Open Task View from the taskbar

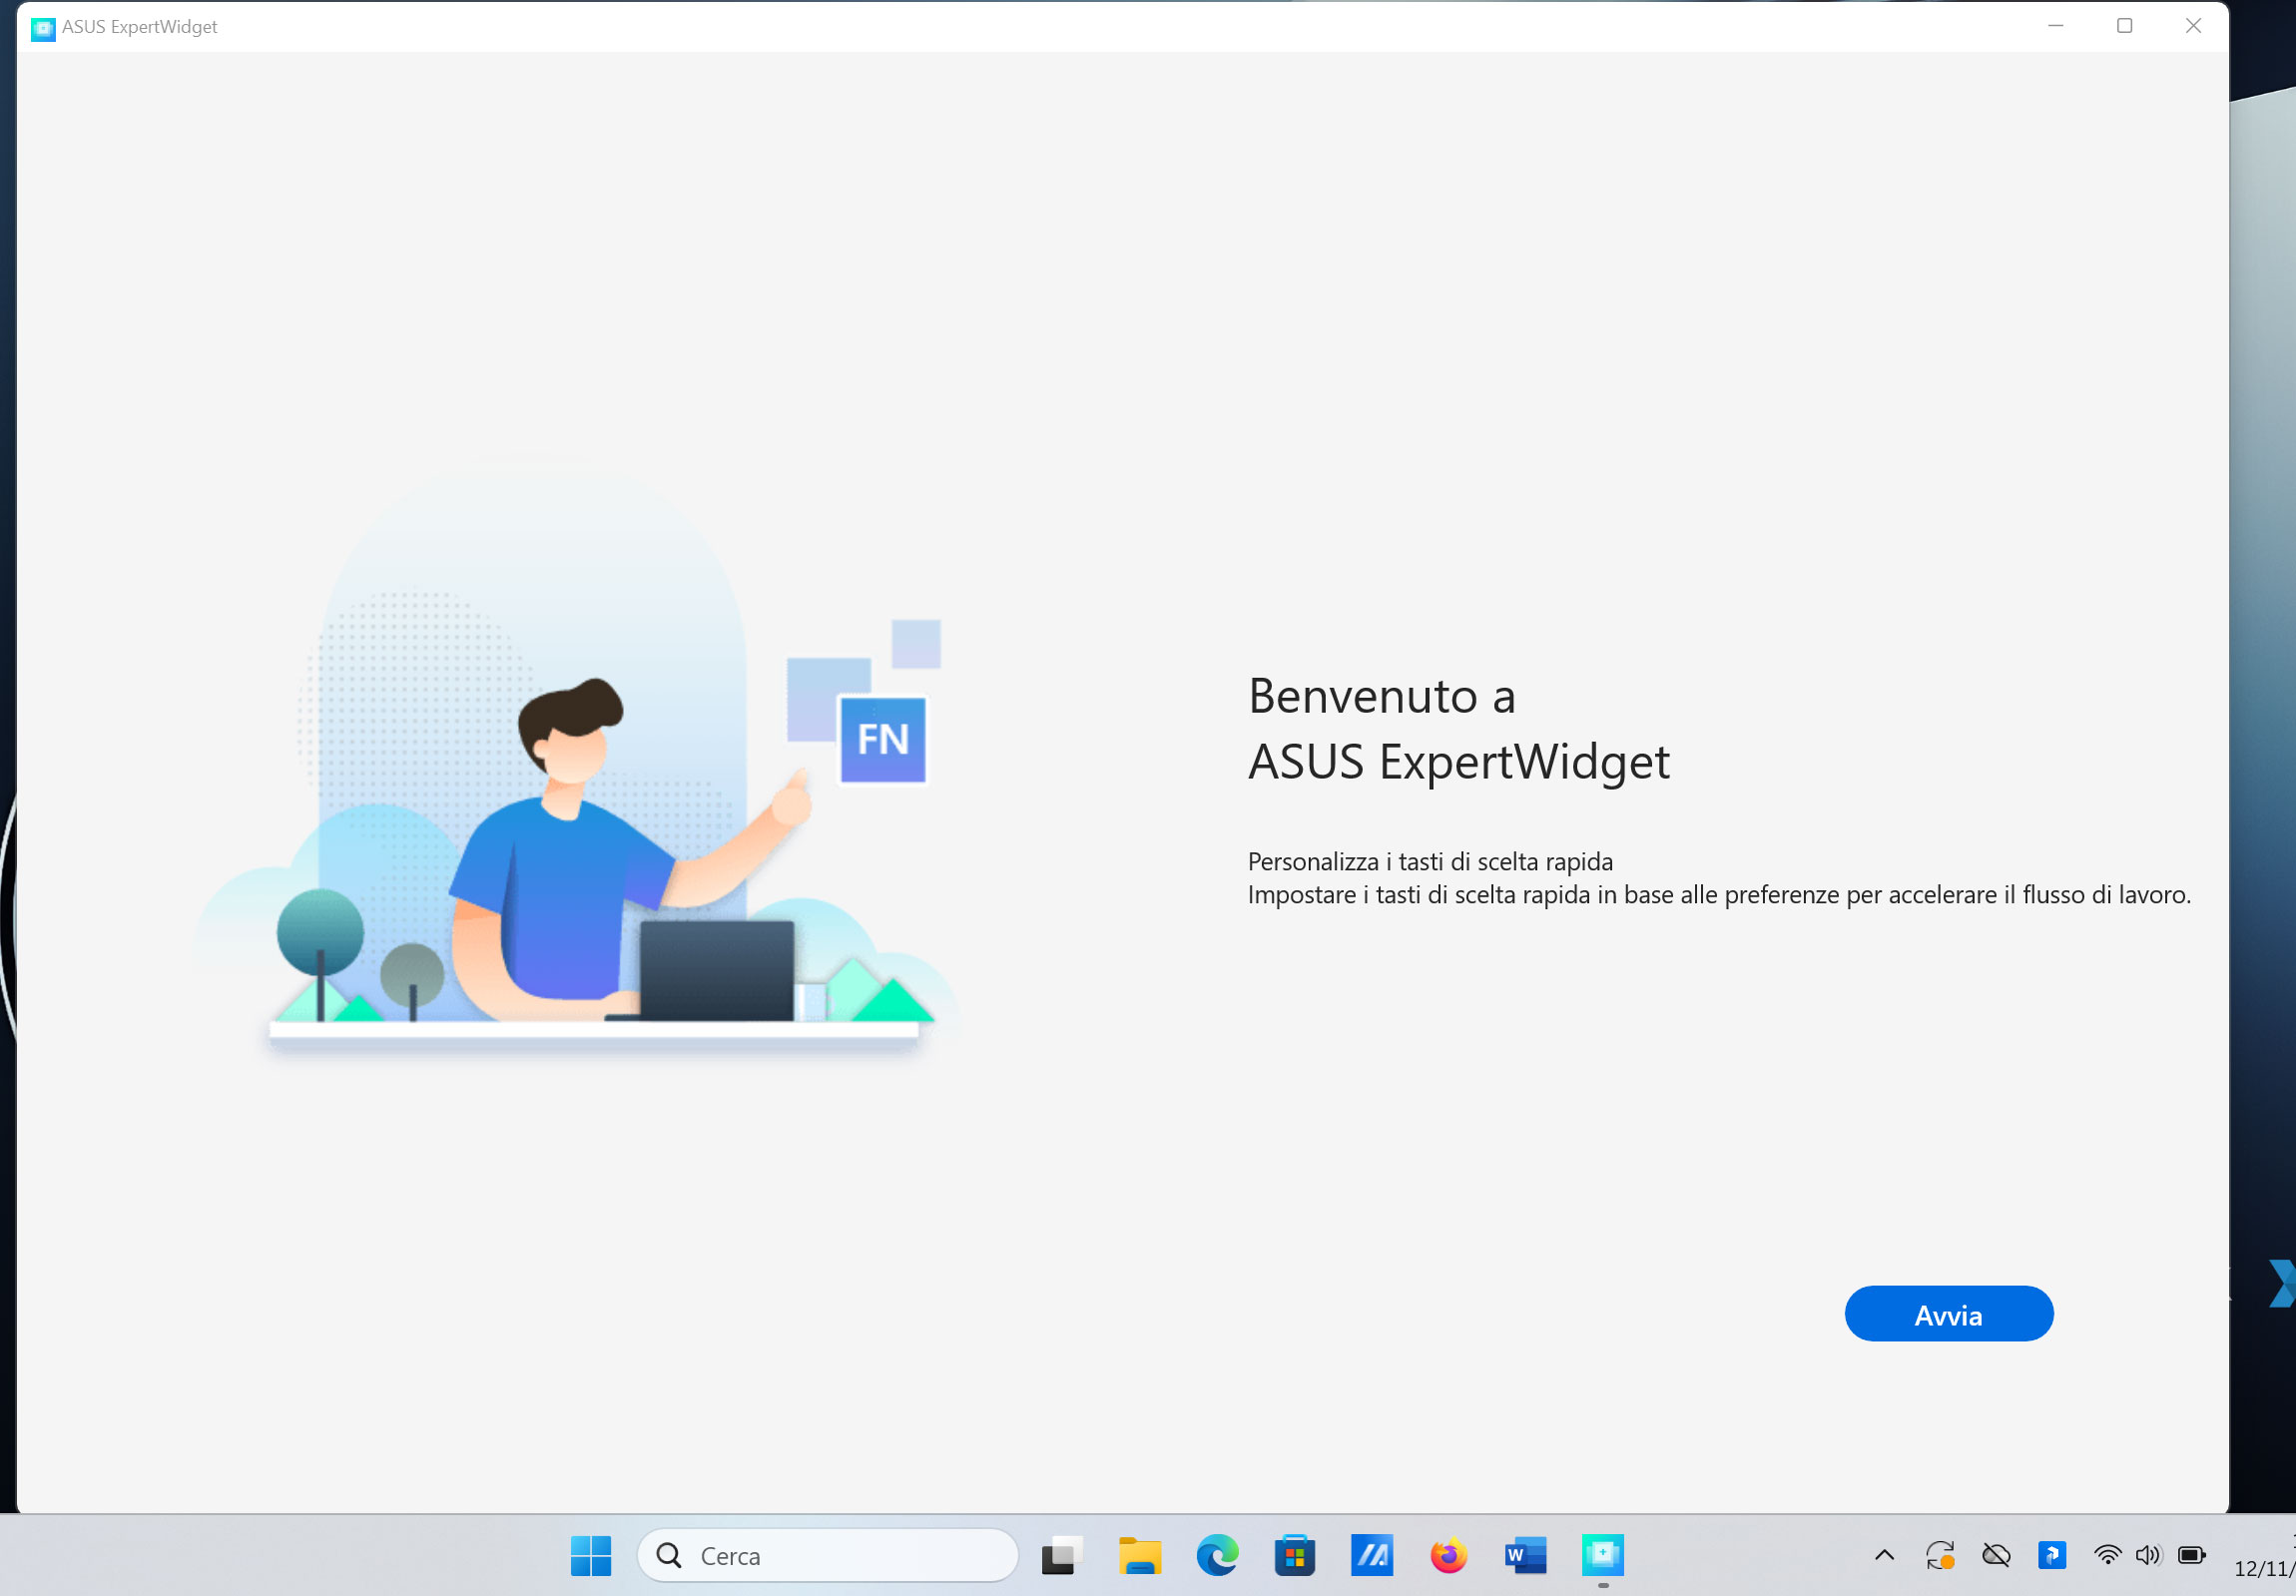(x=1061, y=1555)
